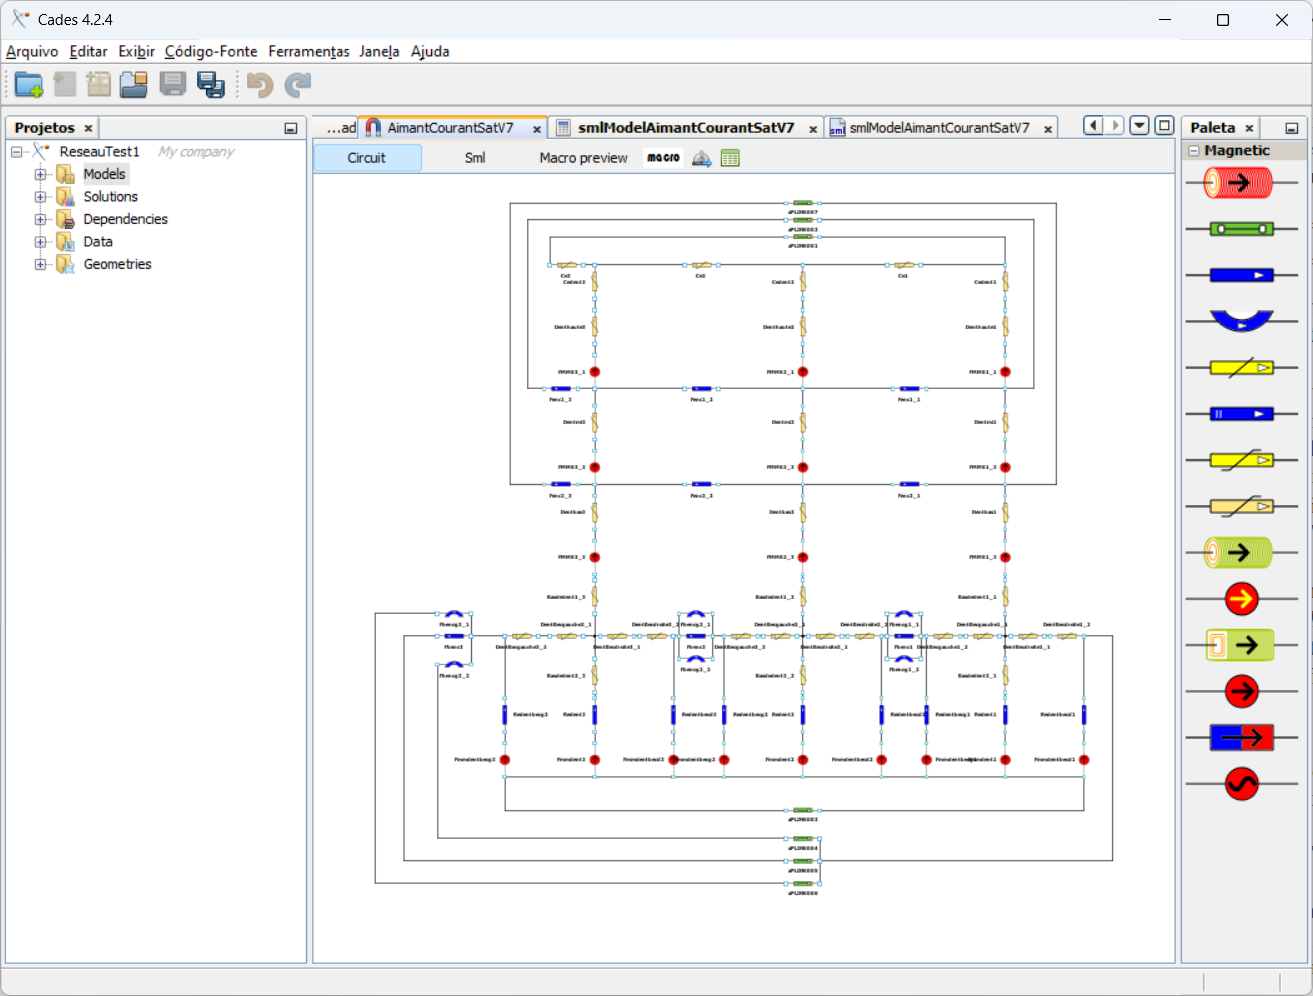Toggle the Sml view button

tap(475, 158)
